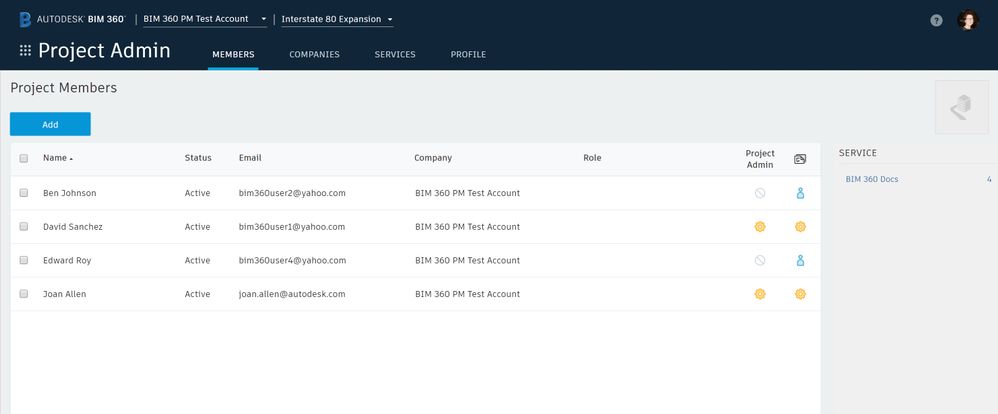Click Edward Roy's Project Admin disabled icon

[x=760, y=261]
